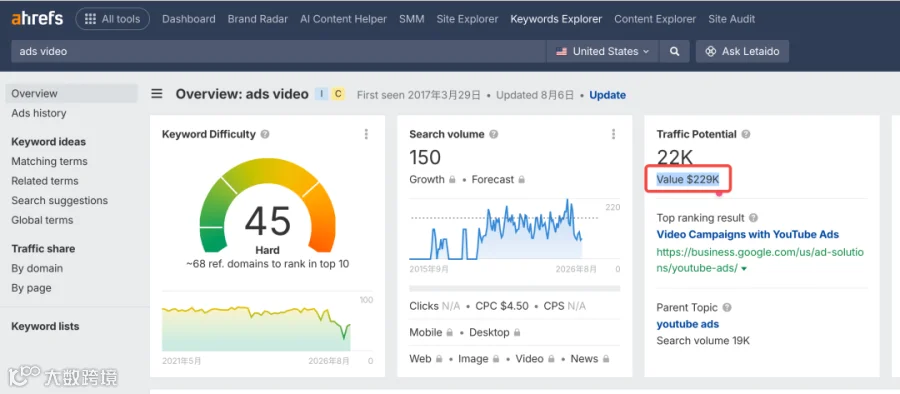Click the Ask Letaido button

742,52
